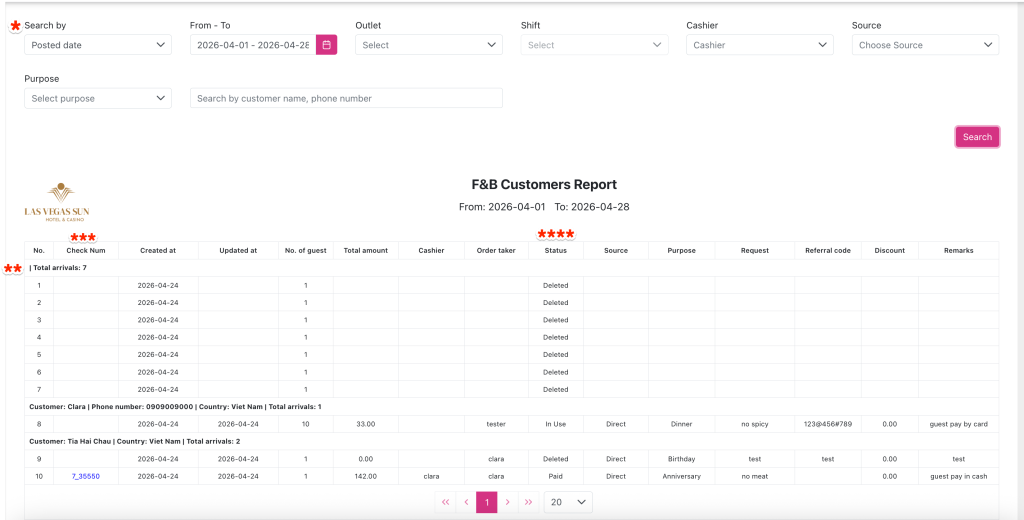Image resolution: width=1024 pixels, height=520 pixels.
Task: Open check number 7_35550 link
Action: point(86,477)
